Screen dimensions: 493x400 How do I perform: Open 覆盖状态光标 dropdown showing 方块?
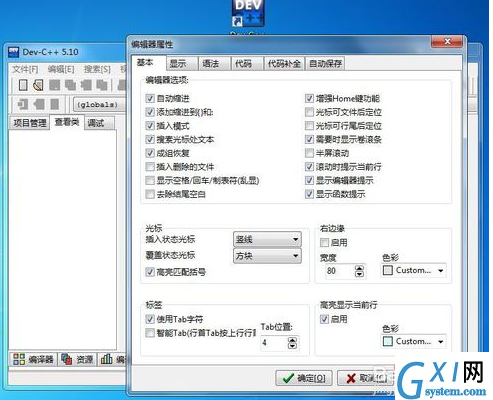point(267,256)
